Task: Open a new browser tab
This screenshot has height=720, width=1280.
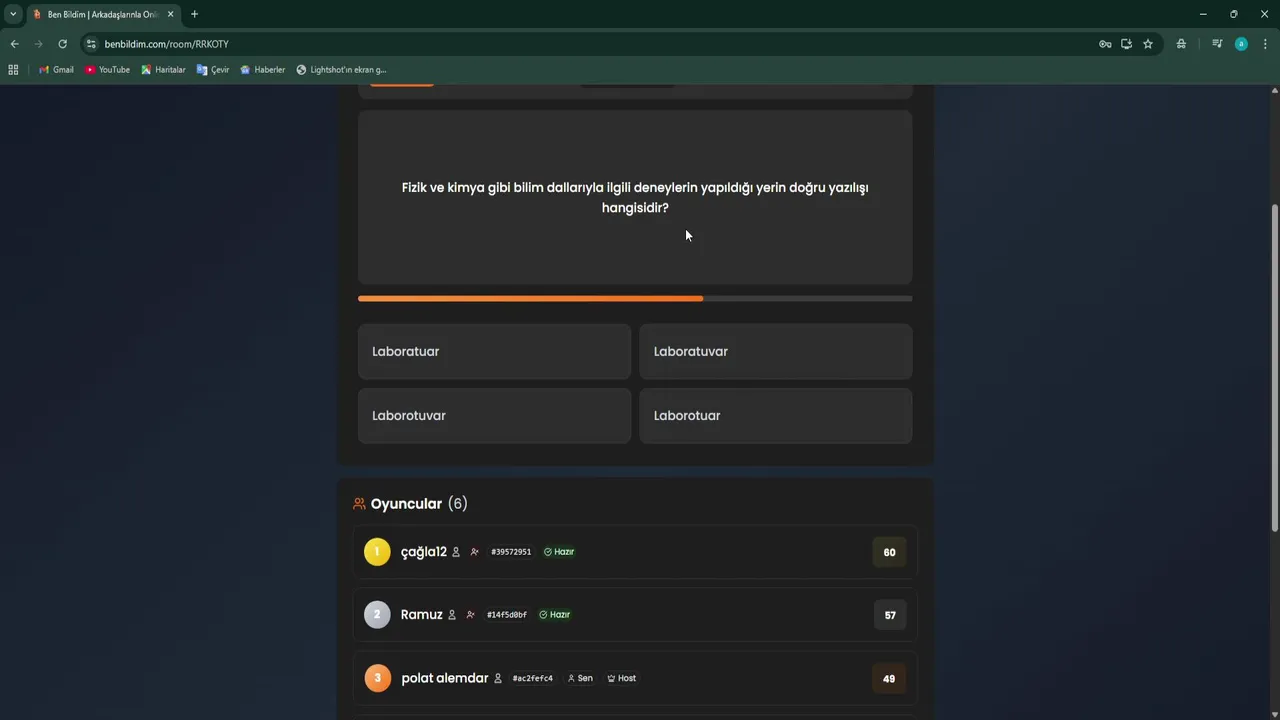Action: coord(194,14)
